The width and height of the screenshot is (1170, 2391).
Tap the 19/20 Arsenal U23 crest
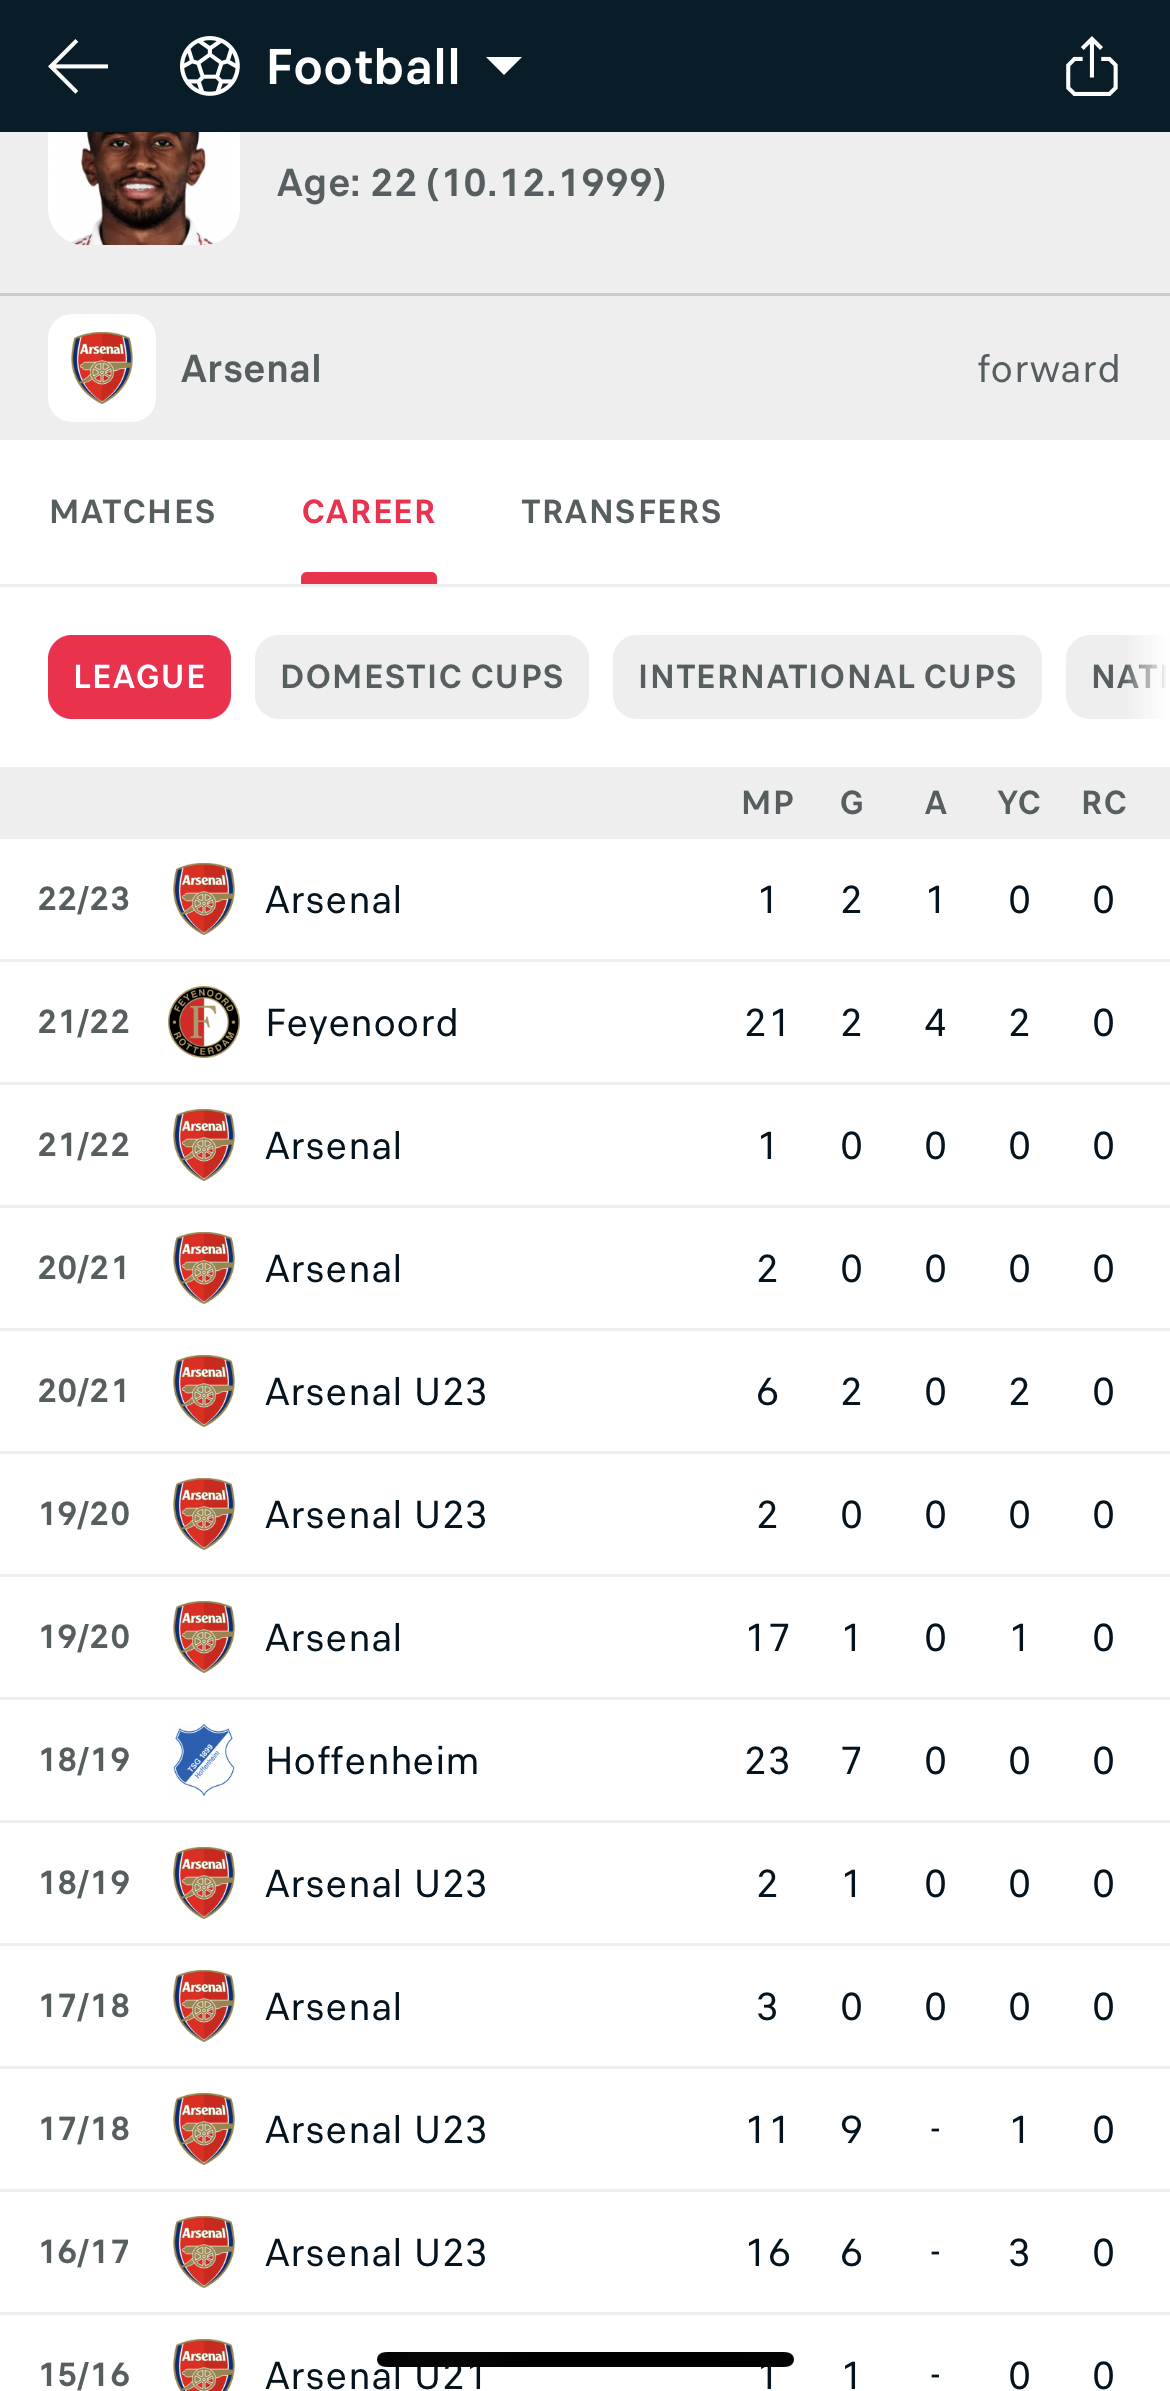click(204, 1514)
